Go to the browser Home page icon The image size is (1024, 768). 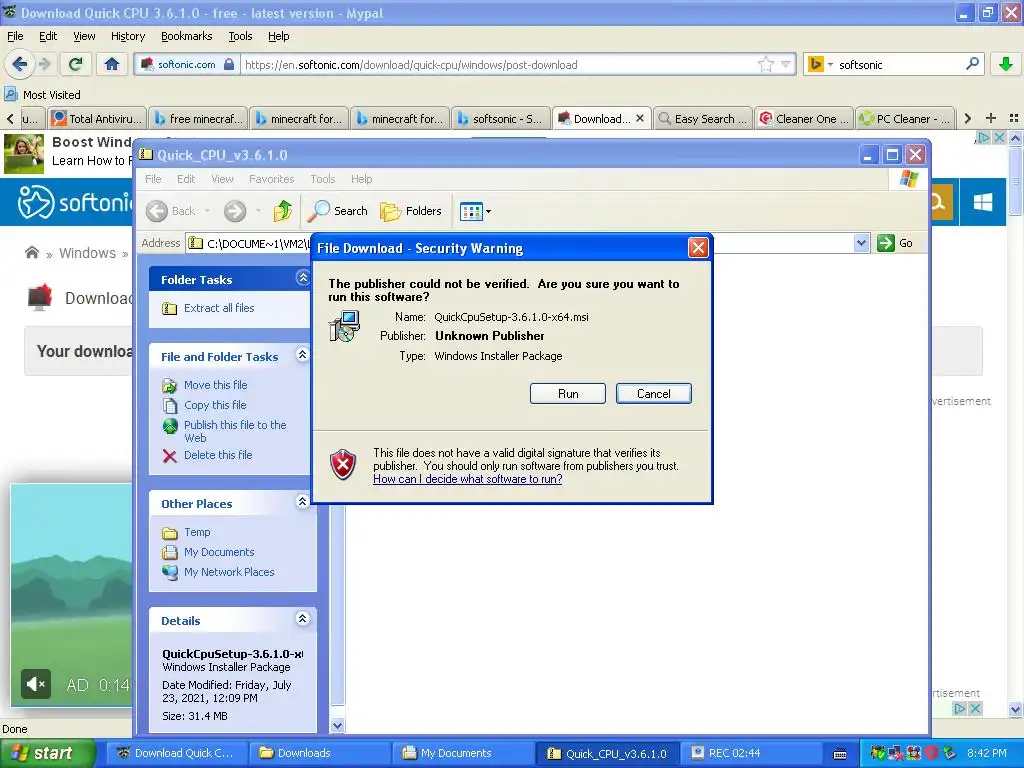112,64
